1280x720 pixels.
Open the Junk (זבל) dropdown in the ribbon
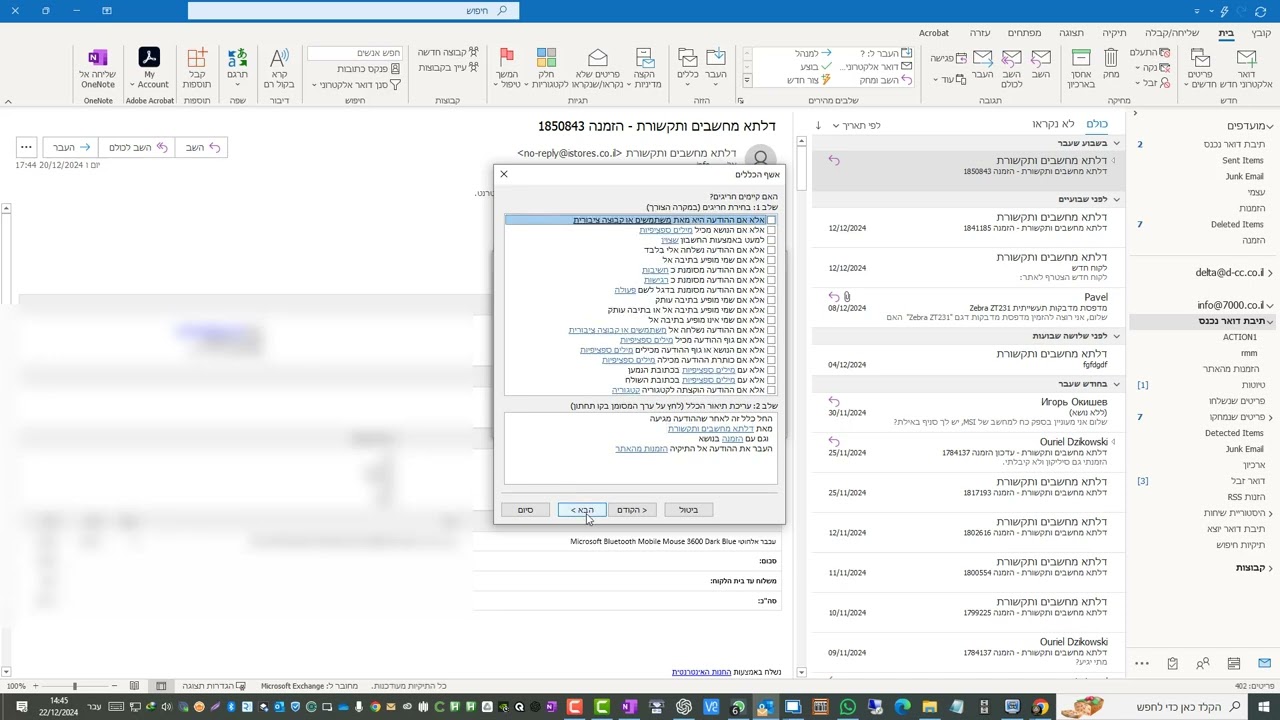coord(1152,83)
